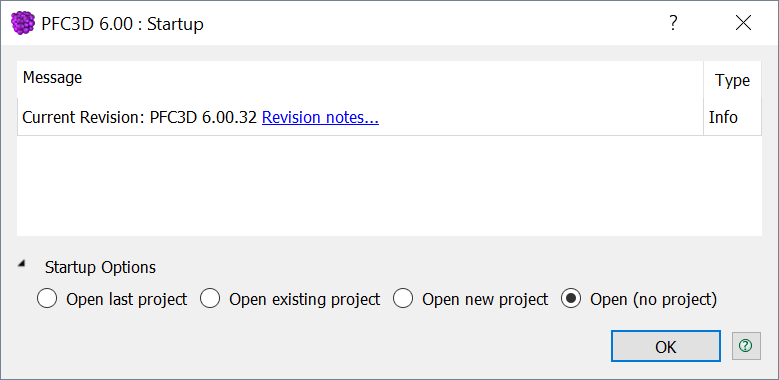Open help via green question icon beside OK
Image resolution: width=779 pixels, height=380 pixels.
(746, 346)
